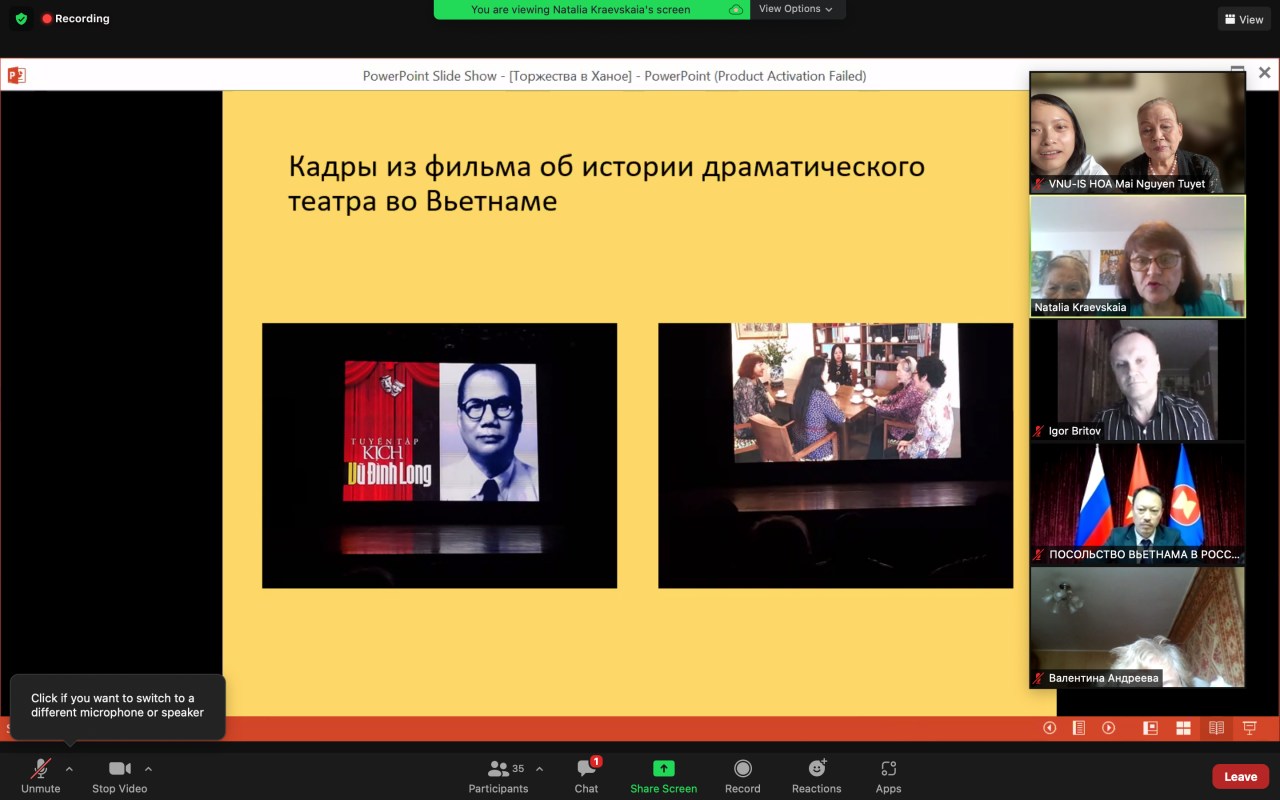The height and width of the screenshot is (800, 1280).
Task: Stop the video camera
Action: [120, 775]
